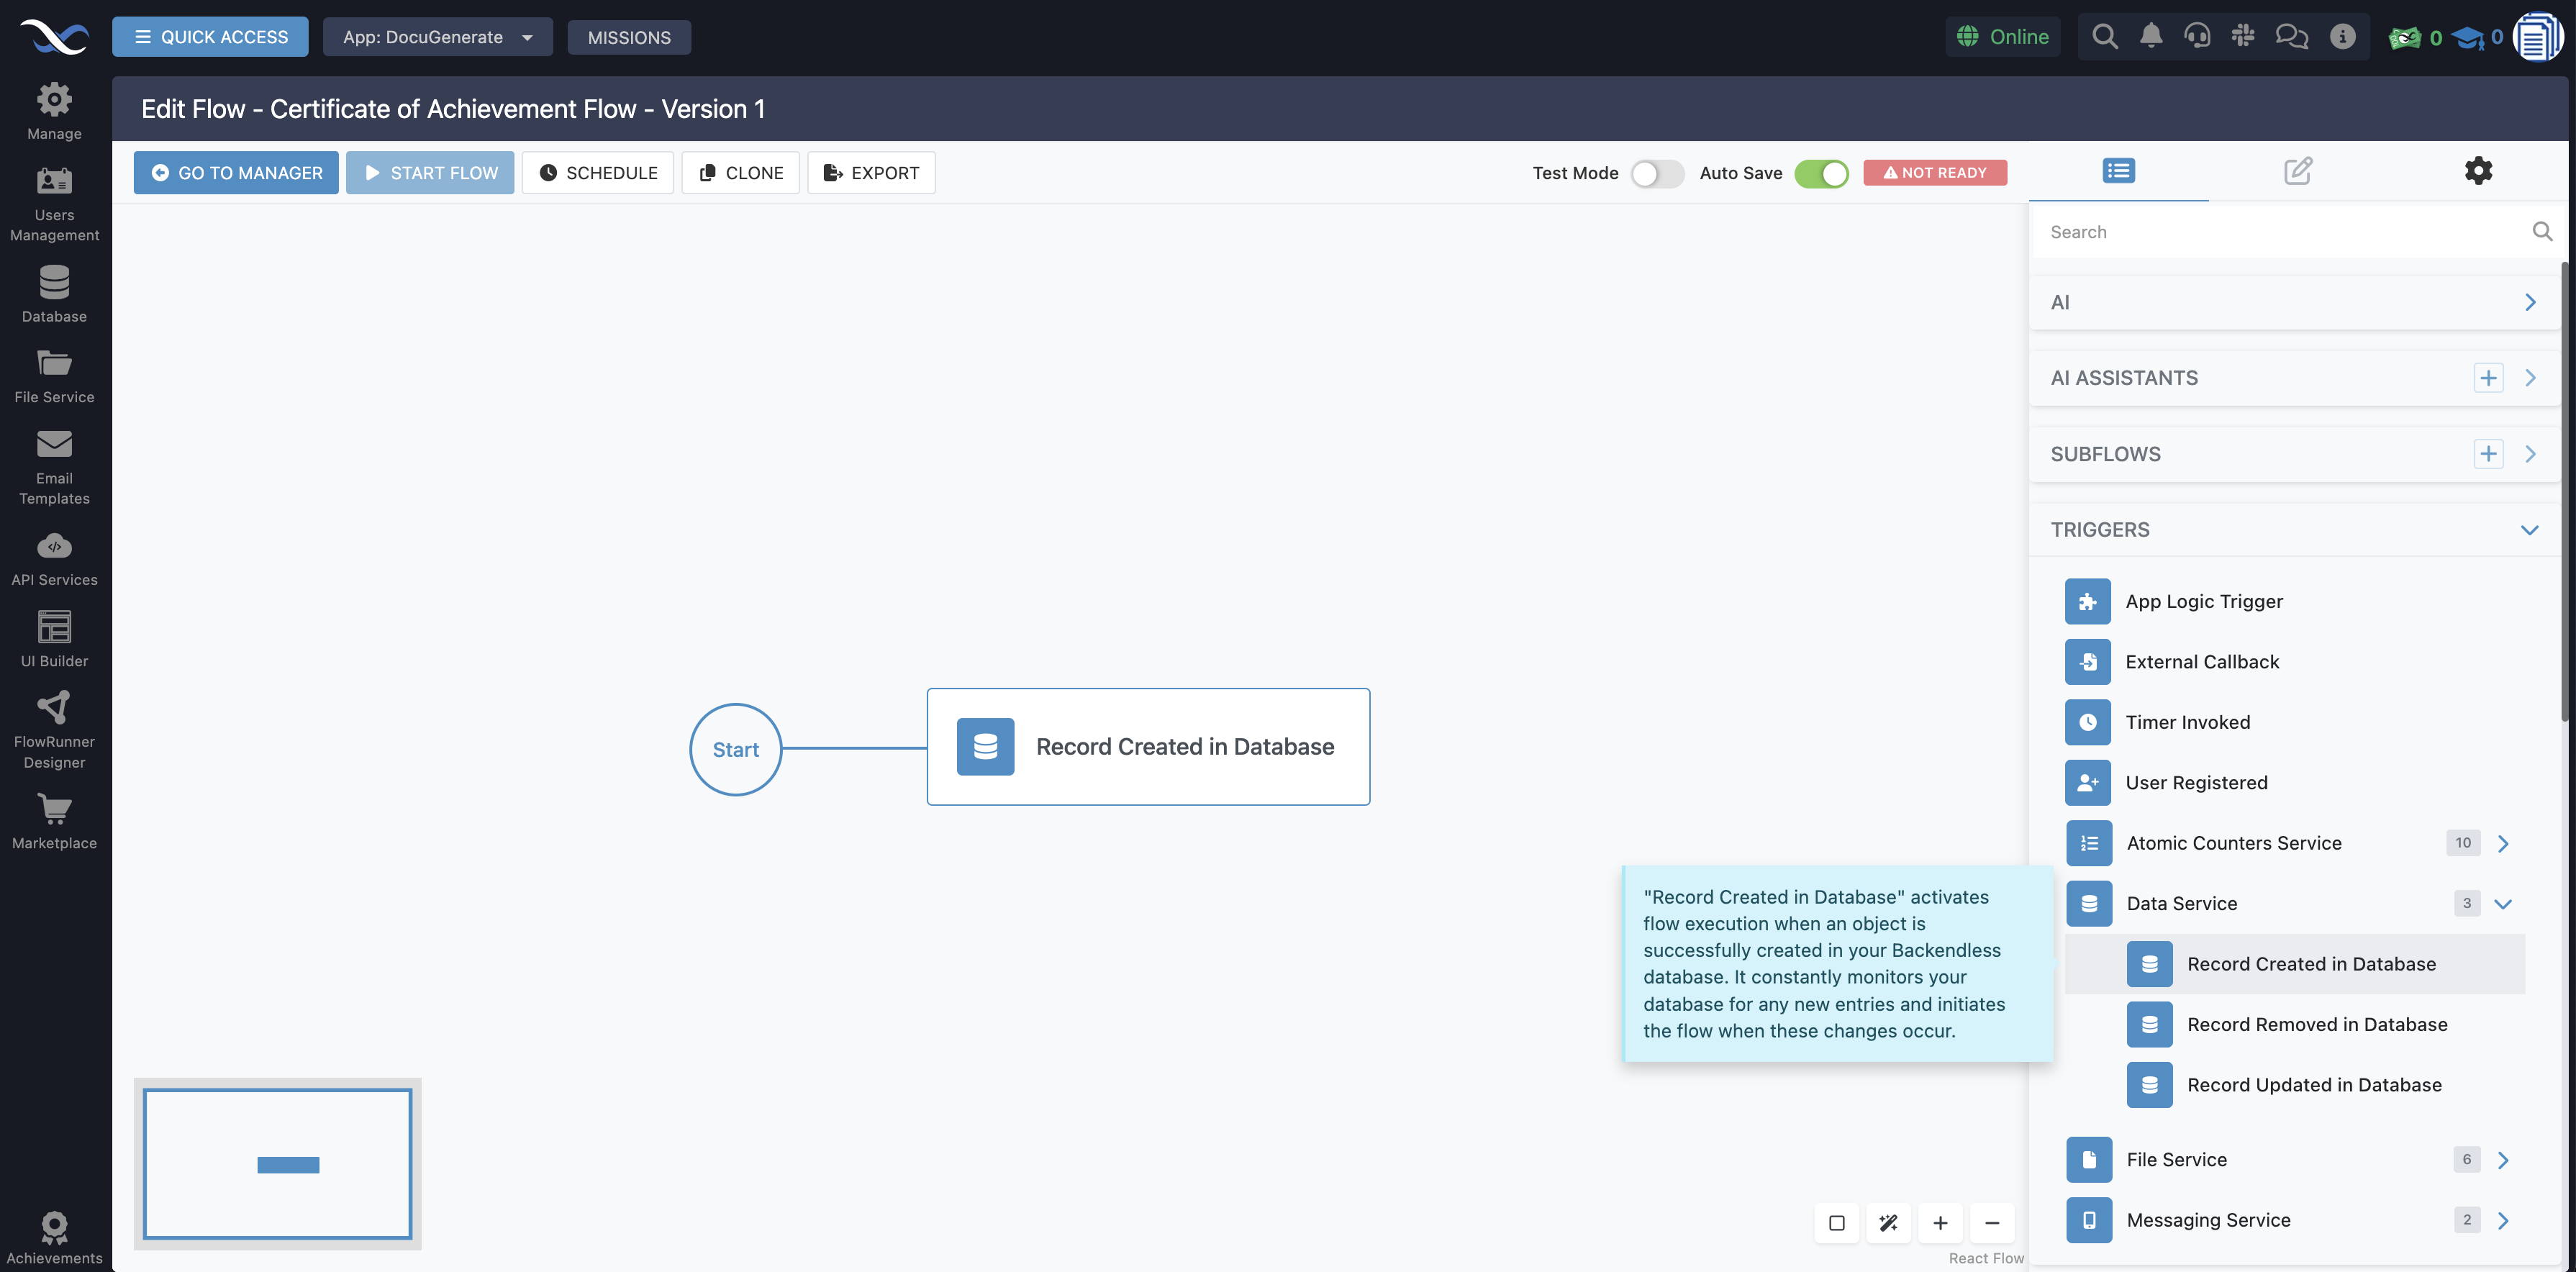Toggle fullscreen in the React Flow controls
Image resolution: width=2576 pixels, height=1272 pixels.
click(x=1836, y=1222)
